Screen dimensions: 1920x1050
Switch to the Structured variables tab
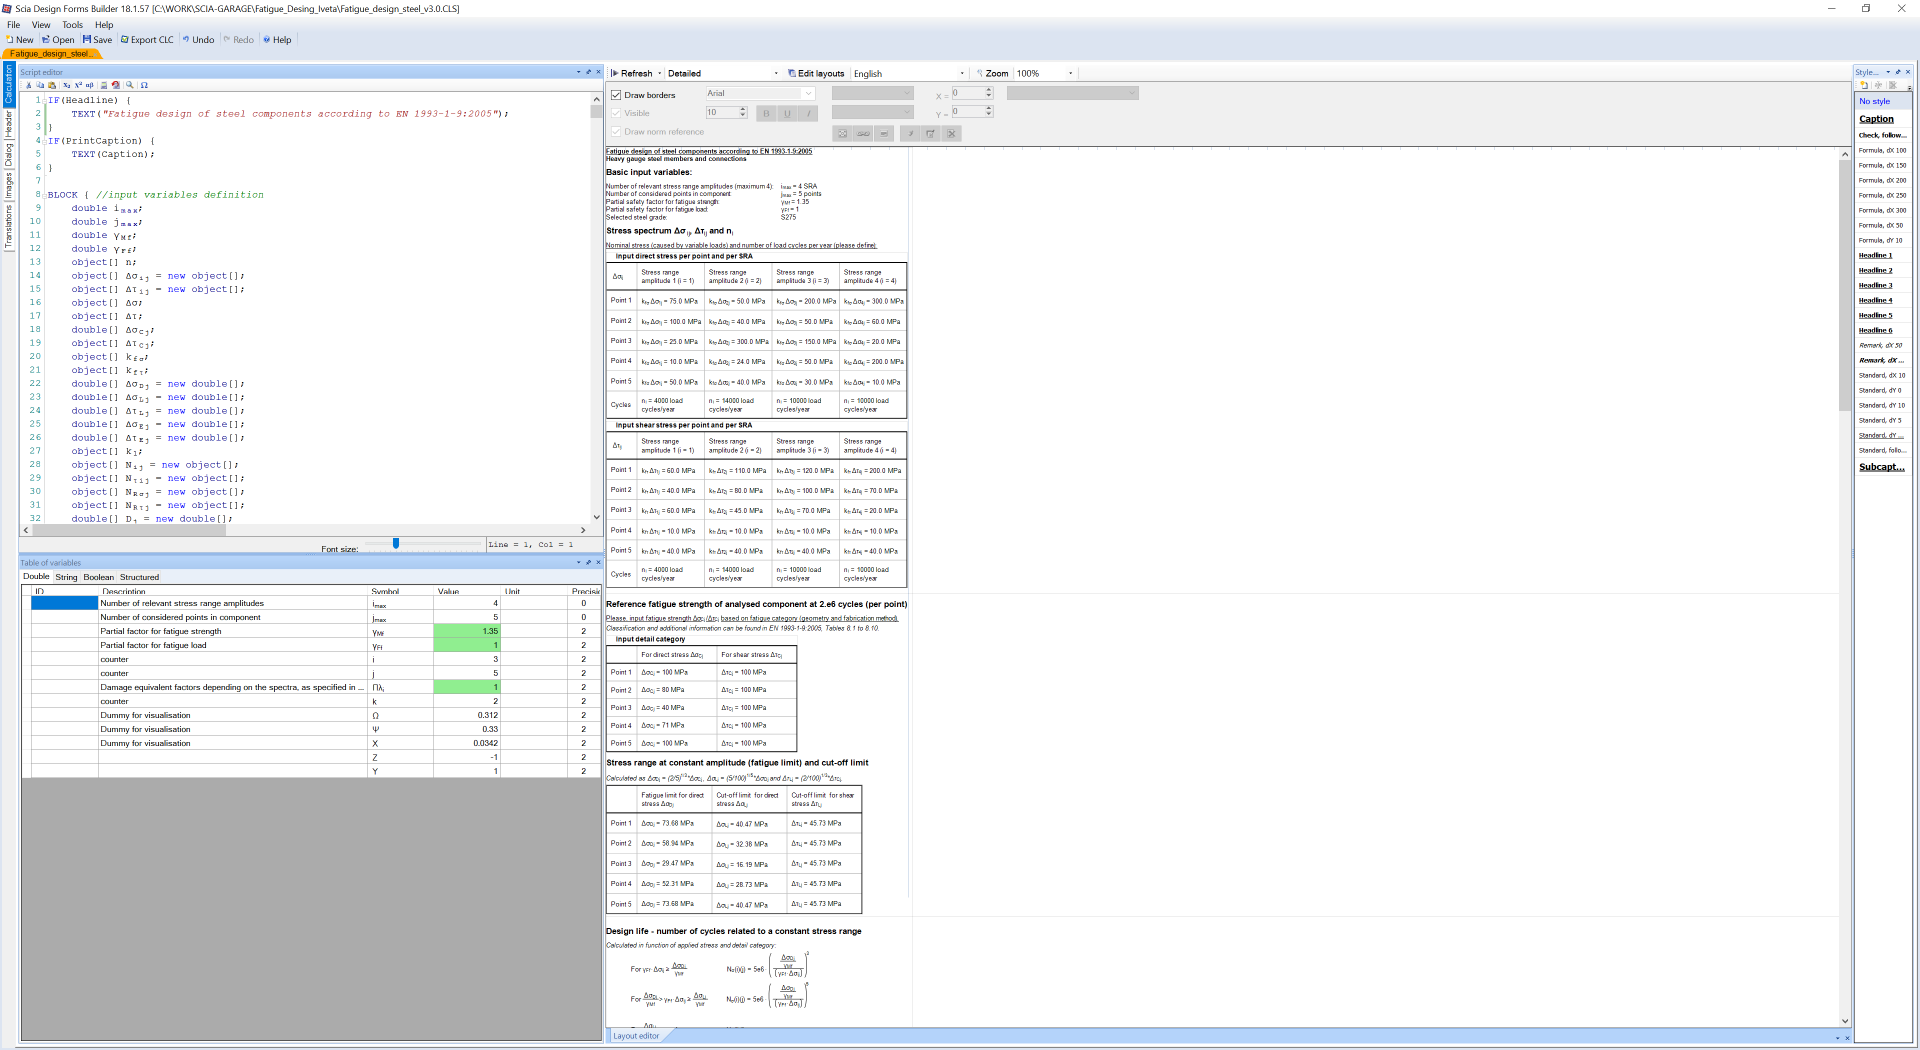(x=139, y=577)
